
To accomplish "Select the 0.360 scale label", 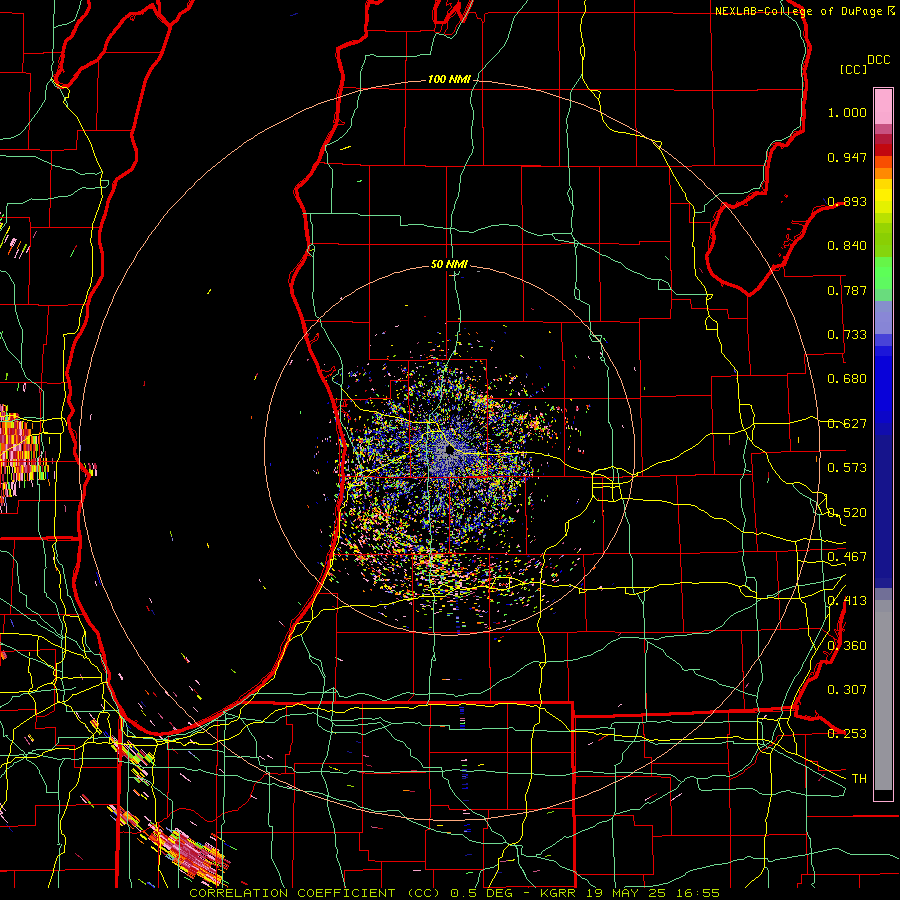I will tap(847, 646).
